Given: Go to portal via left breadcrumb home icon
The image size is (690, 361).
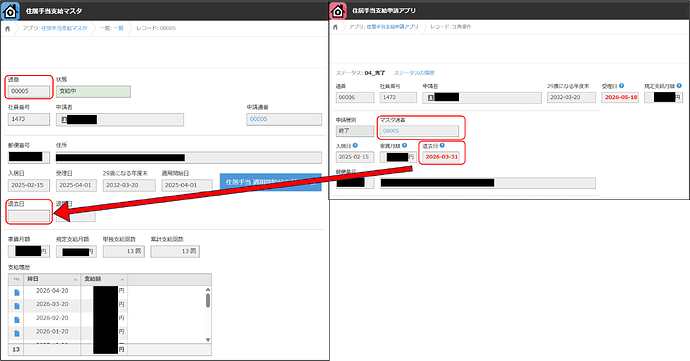Looking at the screenshot, I should 7,28.
